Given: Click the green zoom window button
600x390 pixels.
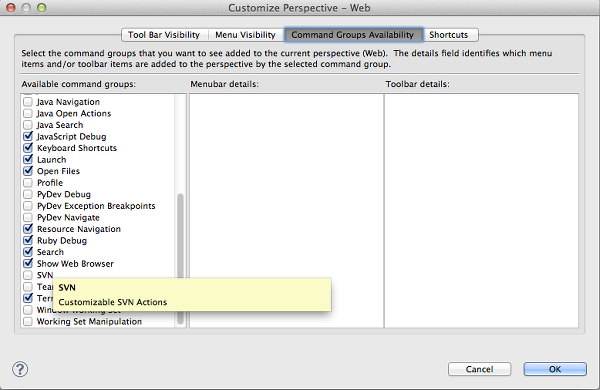Looking at the screenshot, I should tap(41, 7).
